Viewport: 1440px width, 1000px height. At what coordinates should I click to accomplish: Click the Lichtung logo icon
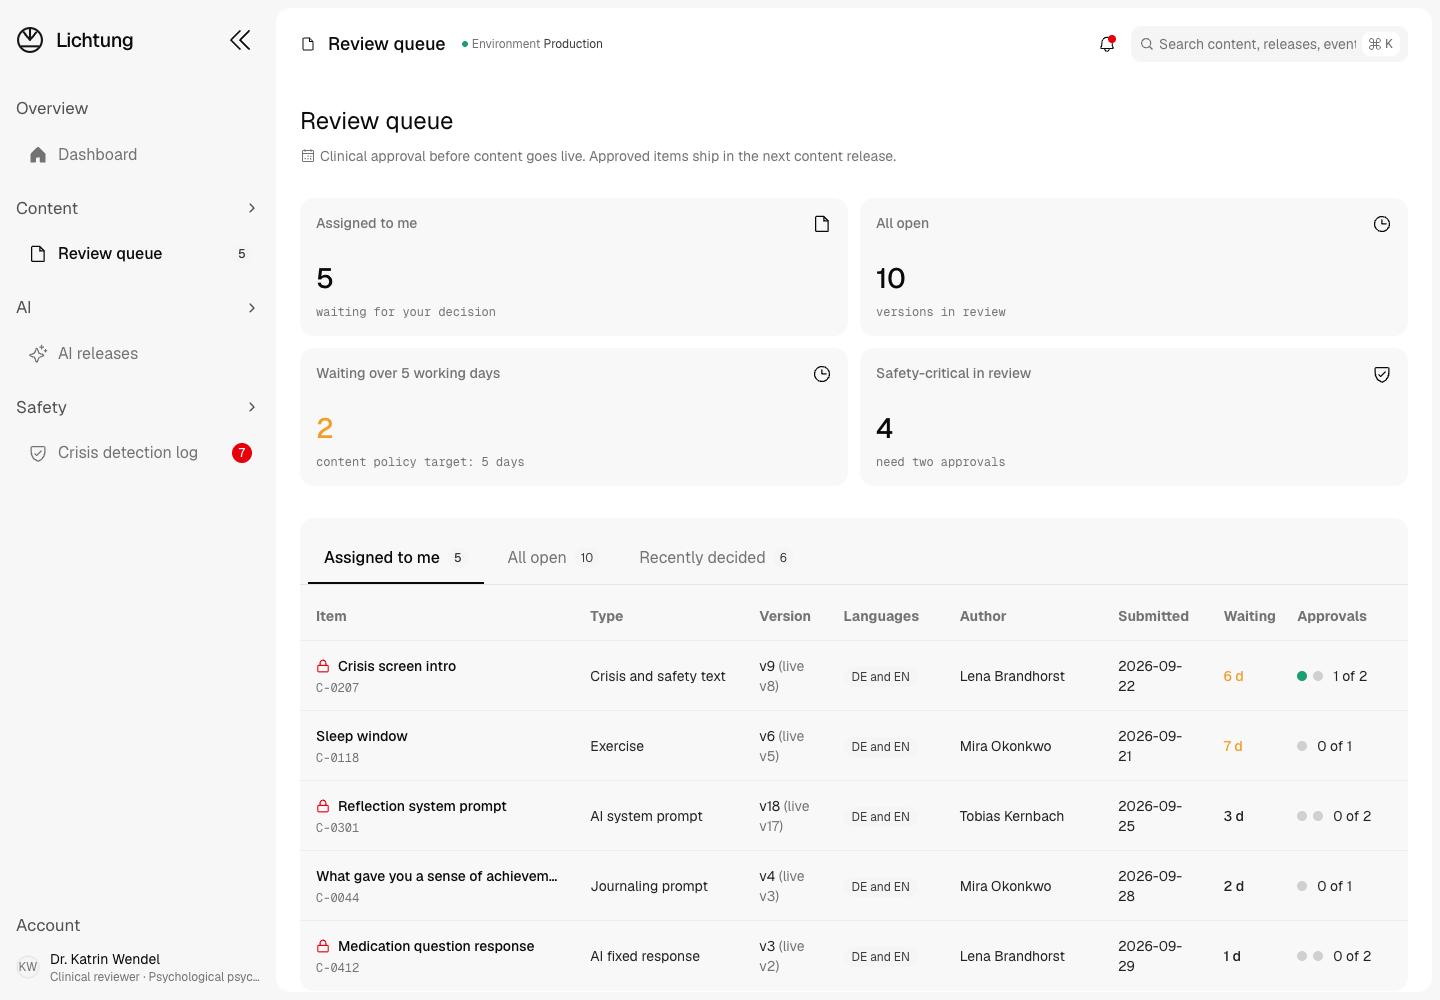pos(30,40)
